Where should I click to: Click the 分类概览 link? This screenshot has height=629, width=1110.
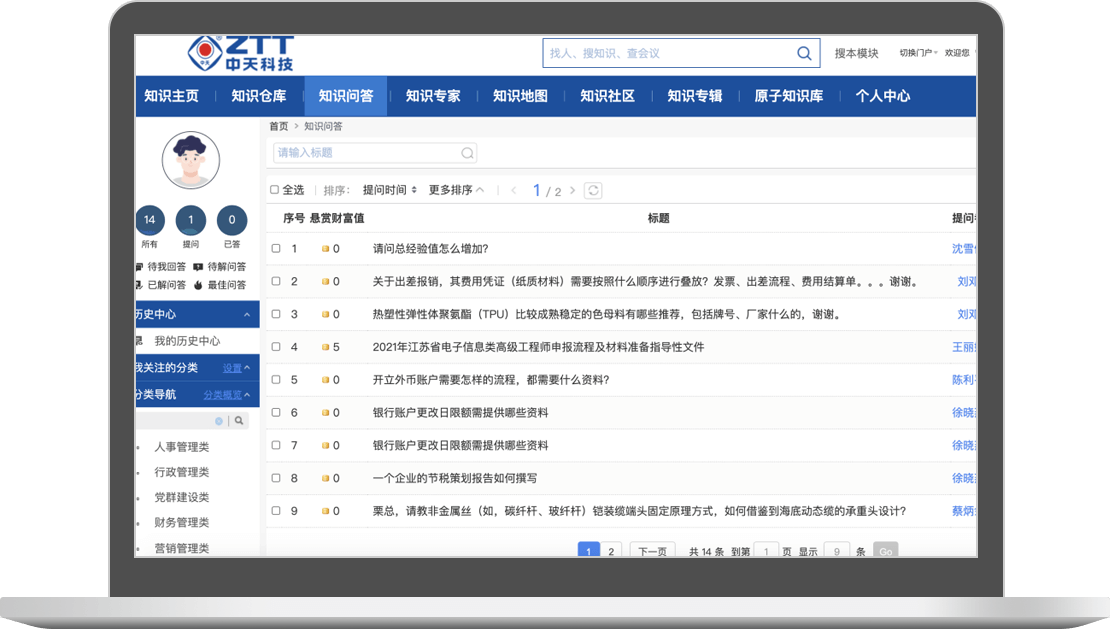pyautogui.click(x=223, y=395)
